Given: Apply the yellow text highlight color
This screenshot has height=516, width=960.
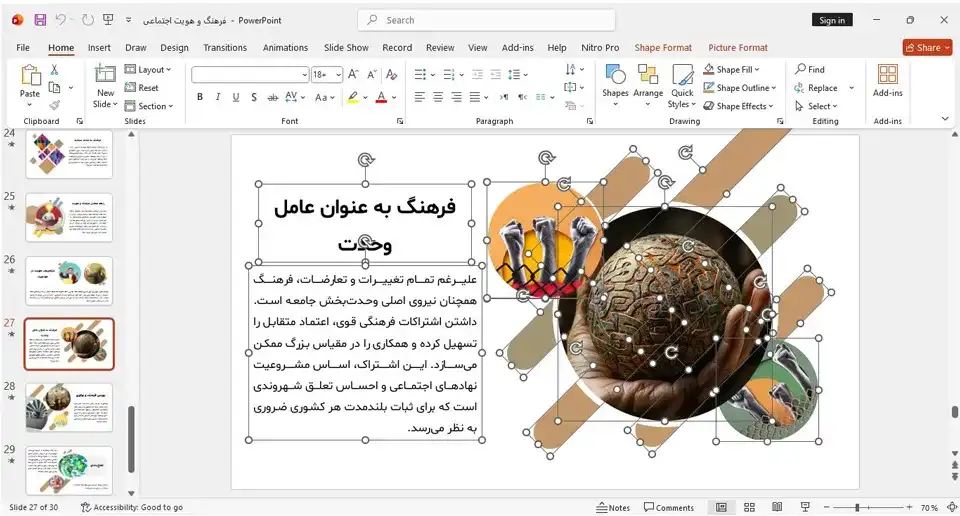Looking at the screenshot, I should tap(353, 97).
